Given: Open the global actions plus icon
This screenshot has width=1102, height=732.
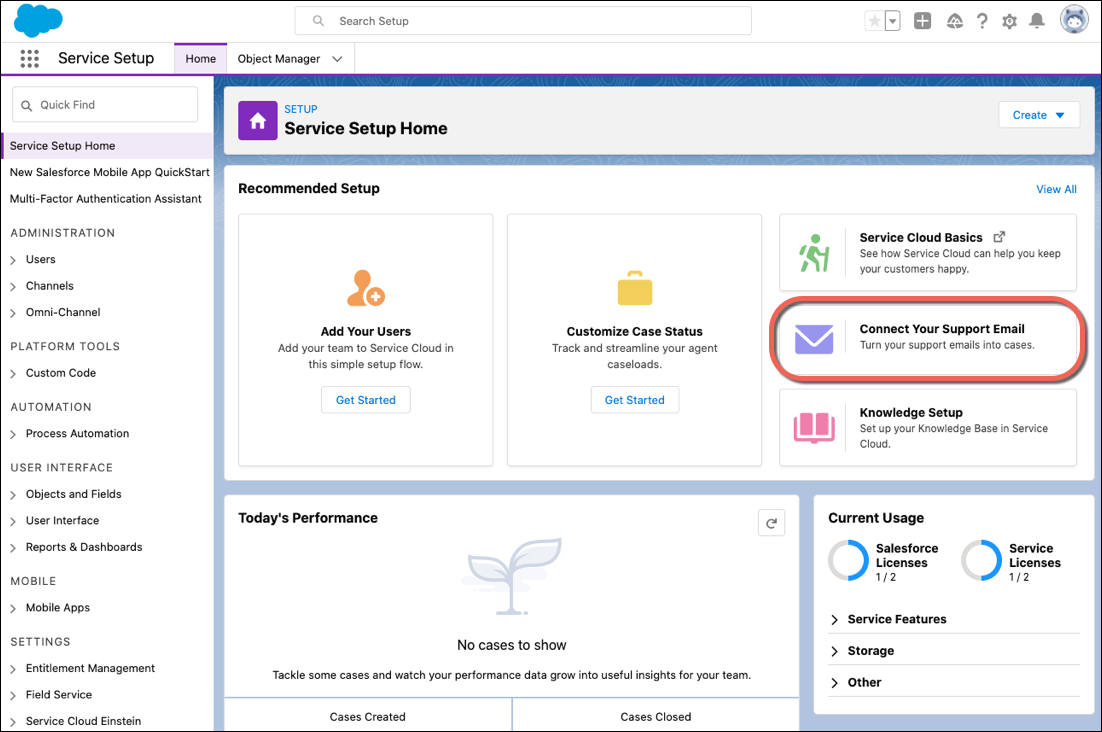Looking at the screenshot, I should click(923, 21).
